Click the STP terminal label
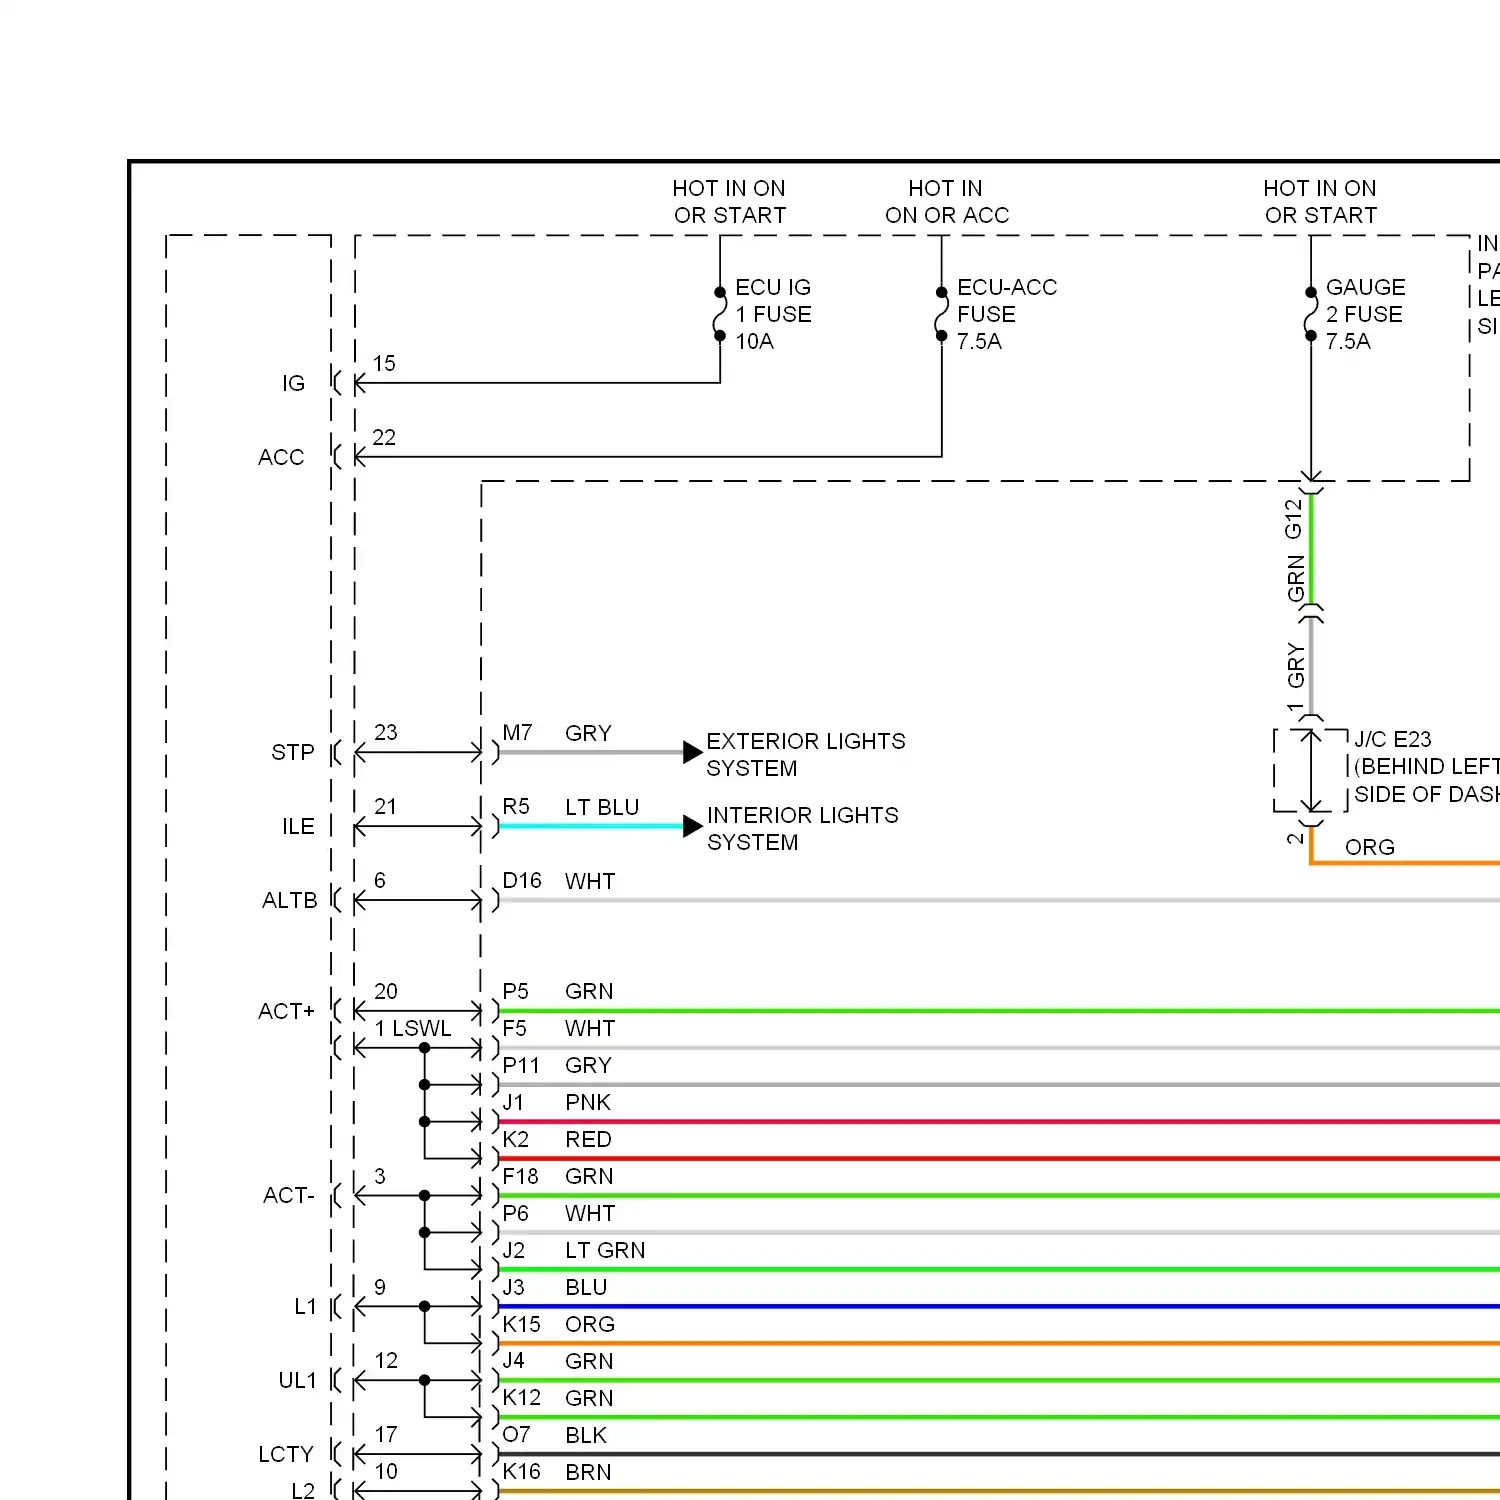 pos(293,752)
